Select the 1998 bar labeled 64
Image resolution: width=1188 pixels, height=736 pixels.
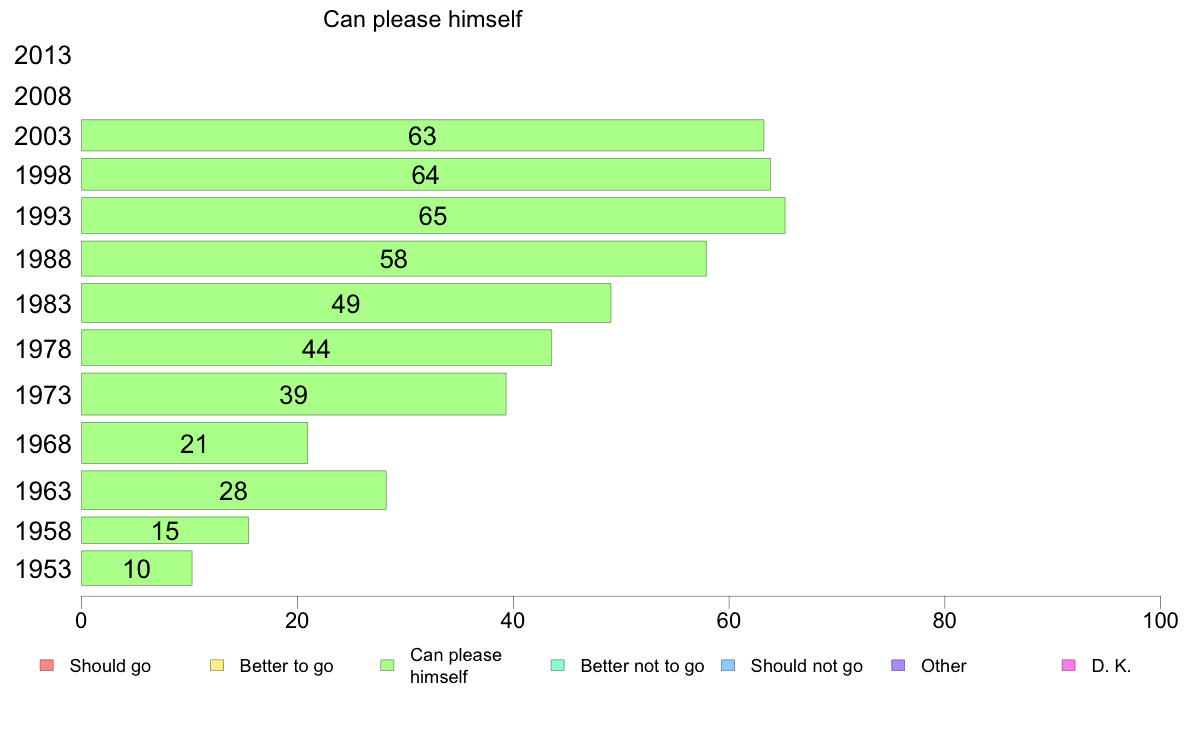pyautogui.click(x=426, y=174)
